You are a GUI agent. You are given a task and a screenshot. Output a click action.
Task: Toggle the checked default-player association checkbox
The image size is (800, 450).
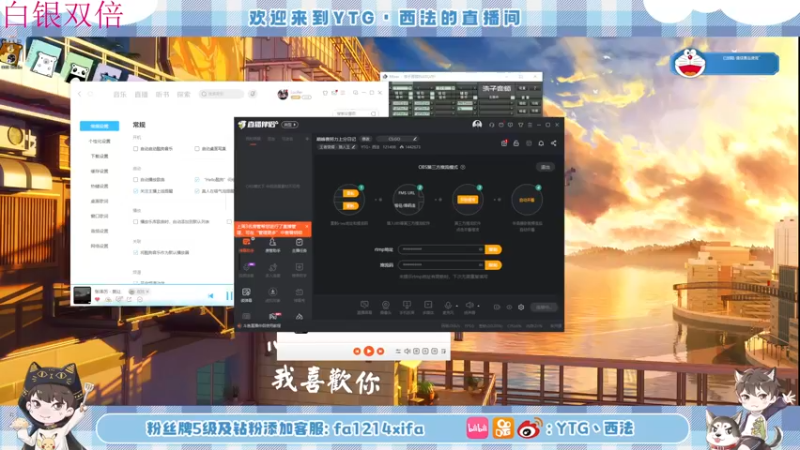[x=135, y=253]
